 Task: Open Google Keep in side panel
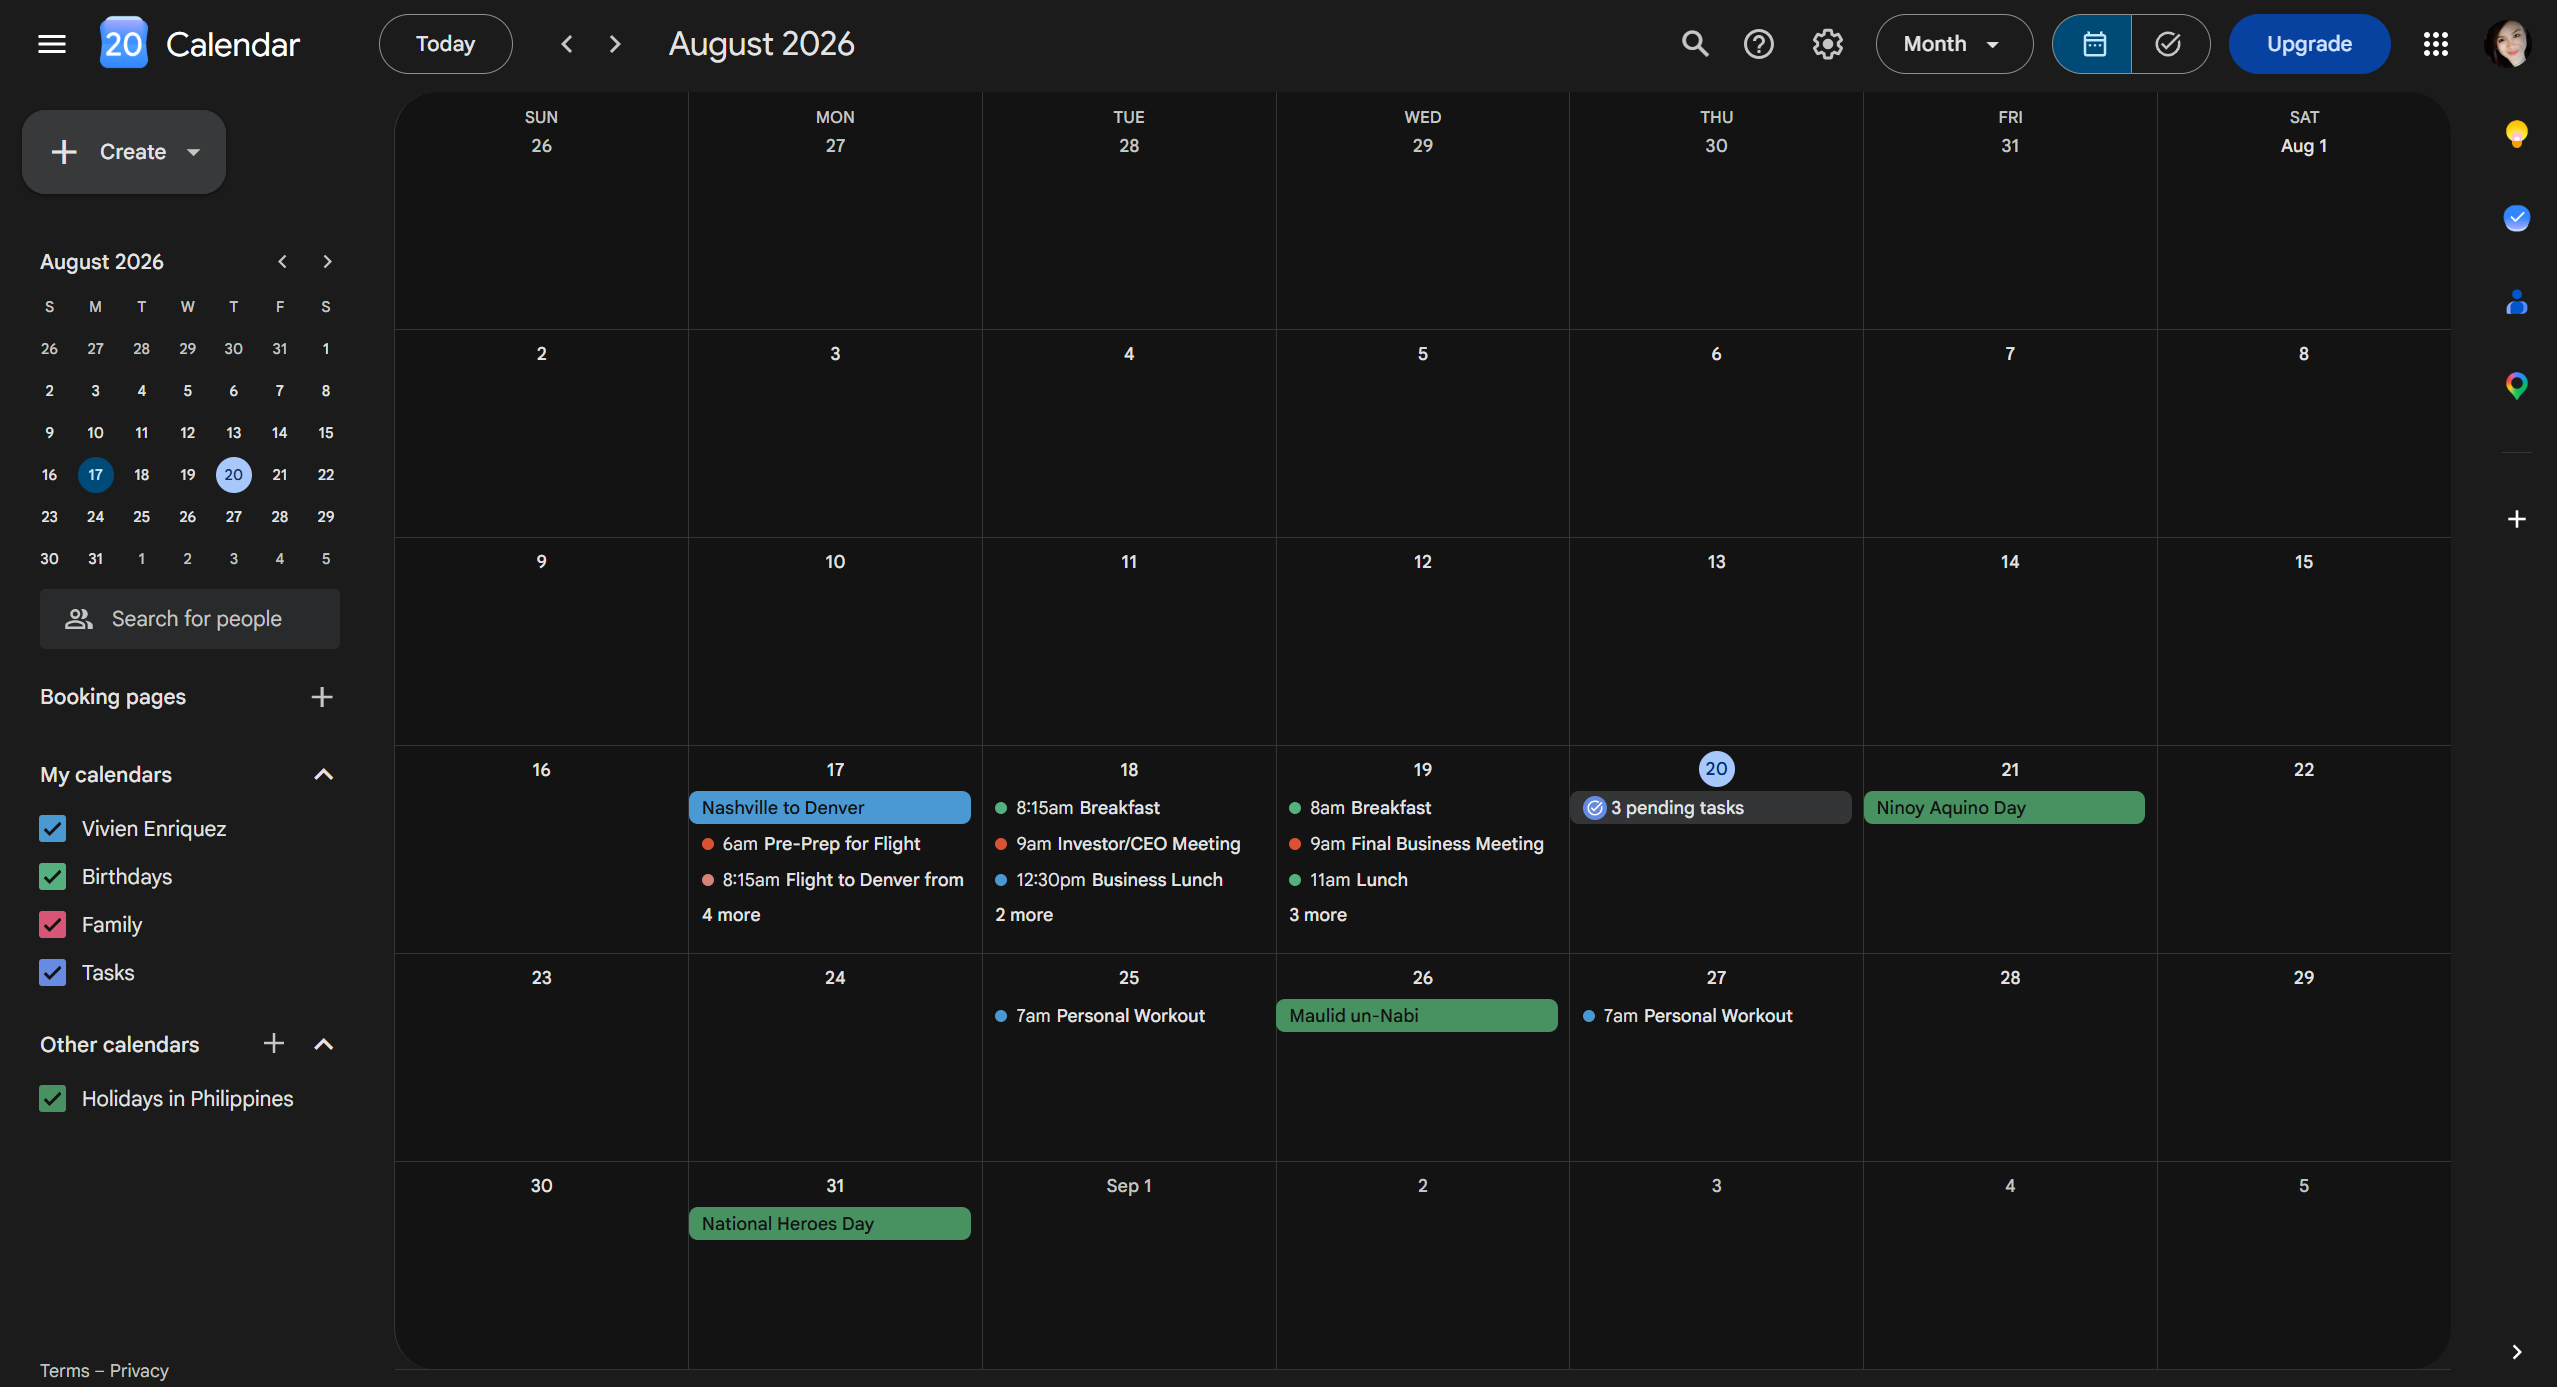[2517, 134]
